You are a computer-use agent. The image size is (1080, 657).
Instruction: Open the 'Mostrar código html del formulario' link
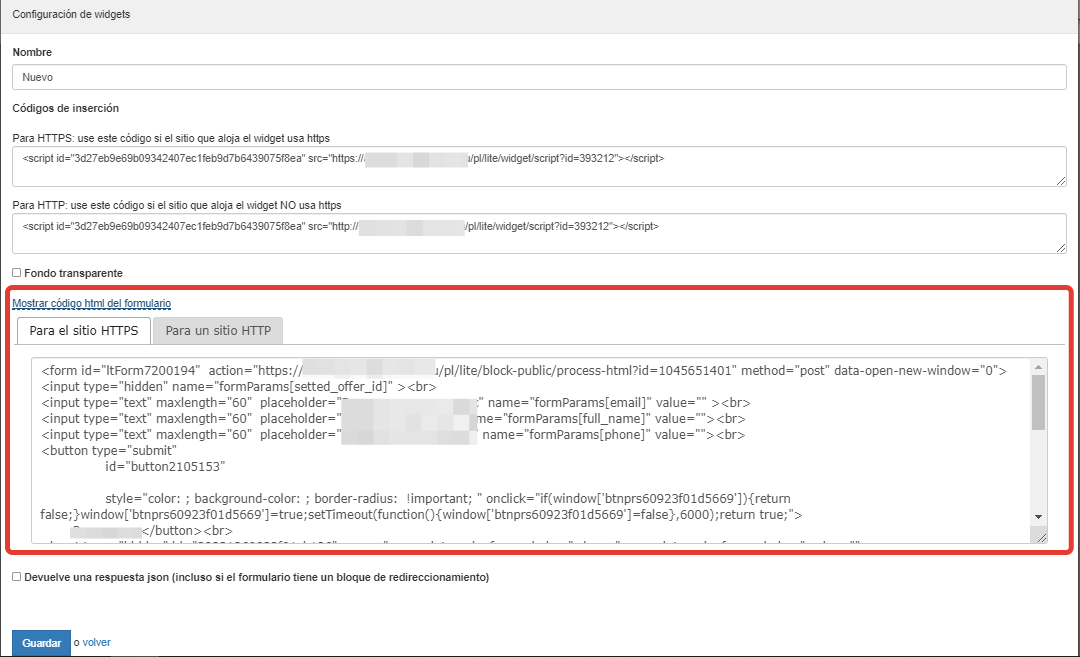(92, 303)
